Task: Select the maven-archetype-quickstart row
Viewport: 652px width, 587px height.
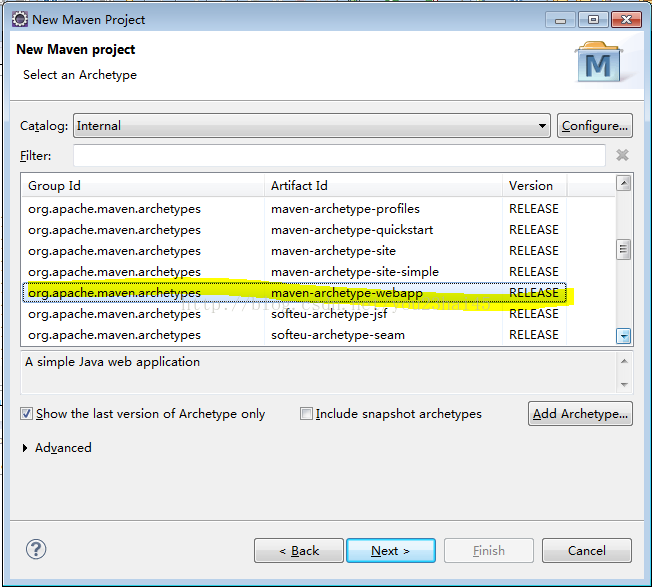Action: coord(294,230)
